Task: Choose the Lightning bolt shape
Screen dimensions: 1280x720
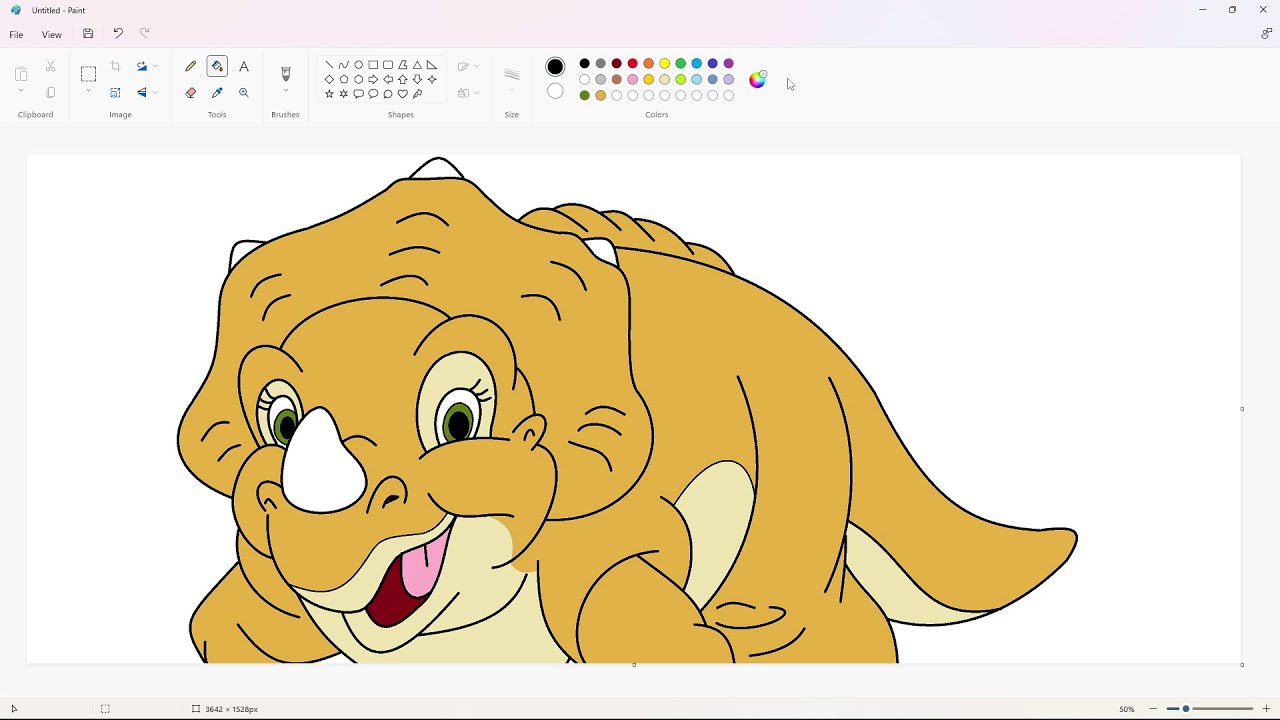Action: pos(417,94)
